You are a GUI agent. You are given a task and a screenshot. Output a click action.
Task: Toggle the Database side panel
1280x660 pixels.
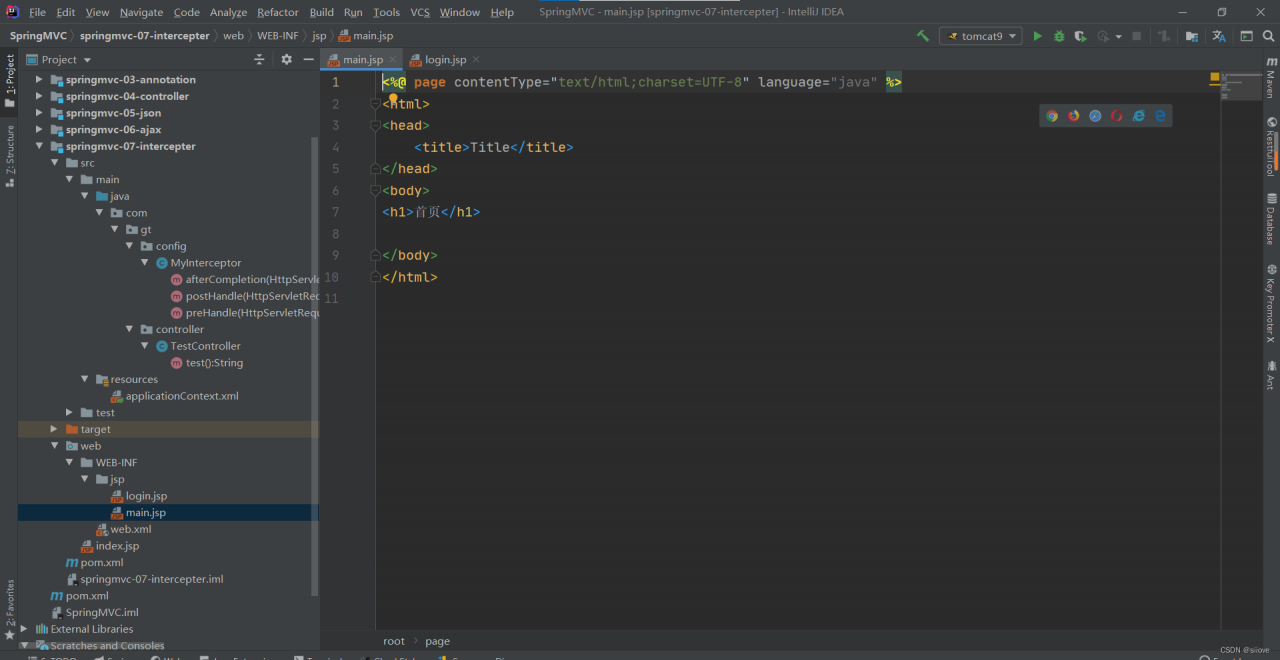tap(1271, 220)
